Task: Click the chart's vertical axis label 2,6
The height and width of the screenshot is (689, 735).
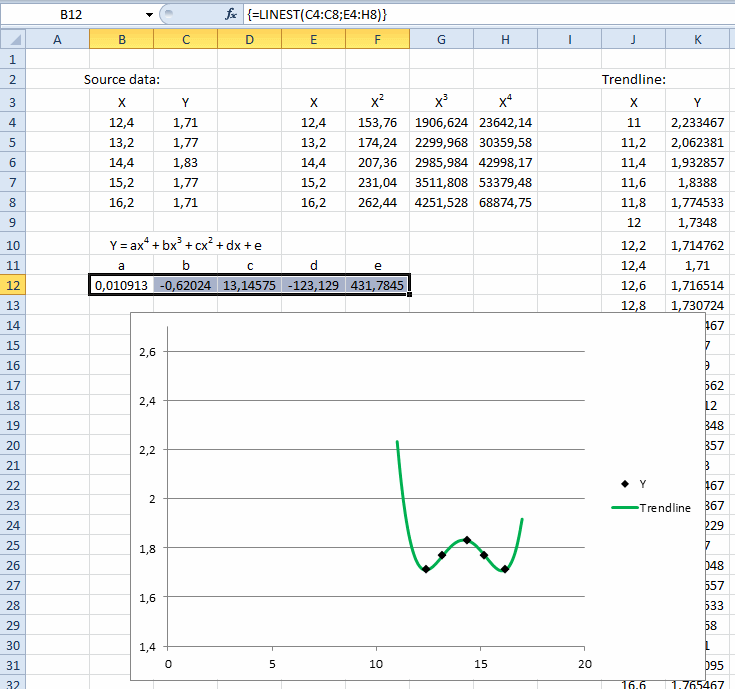Action: (x=147, y=352)
